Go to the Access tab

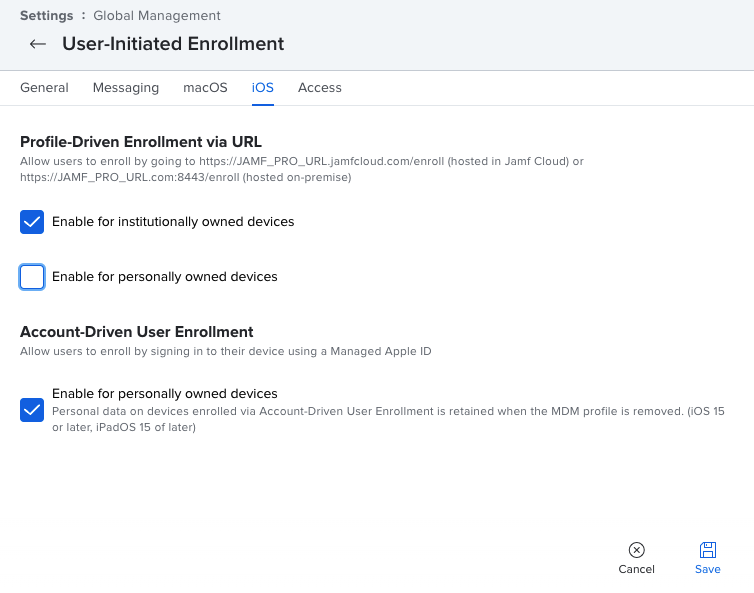pos(320,88)
